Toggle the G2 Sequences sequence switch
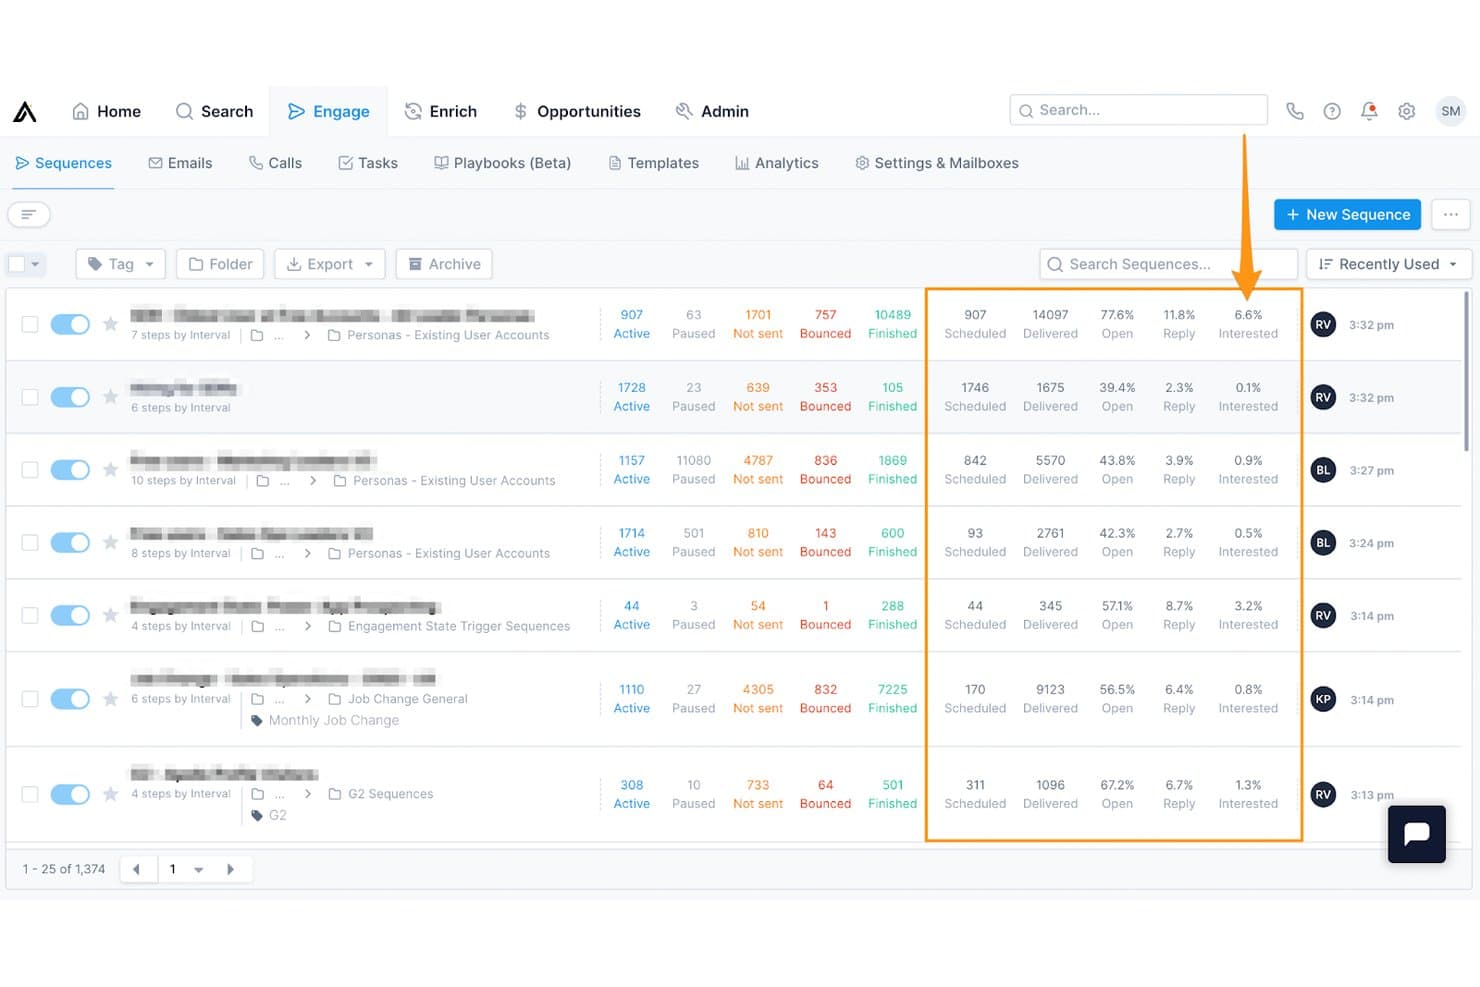This screenshot has width=1480, height=987. pyautogui.click(x=70, y=794)
